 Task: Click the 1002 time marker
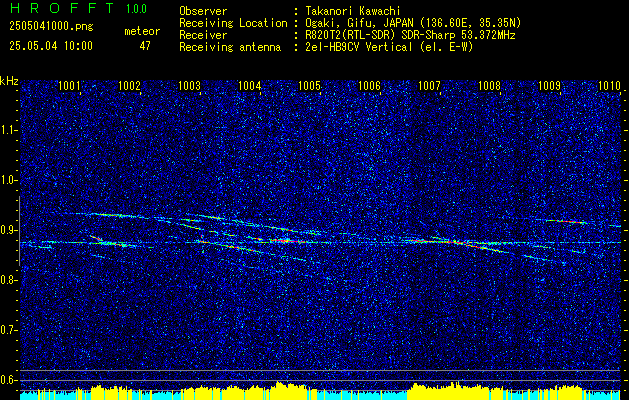coord(130,86)
